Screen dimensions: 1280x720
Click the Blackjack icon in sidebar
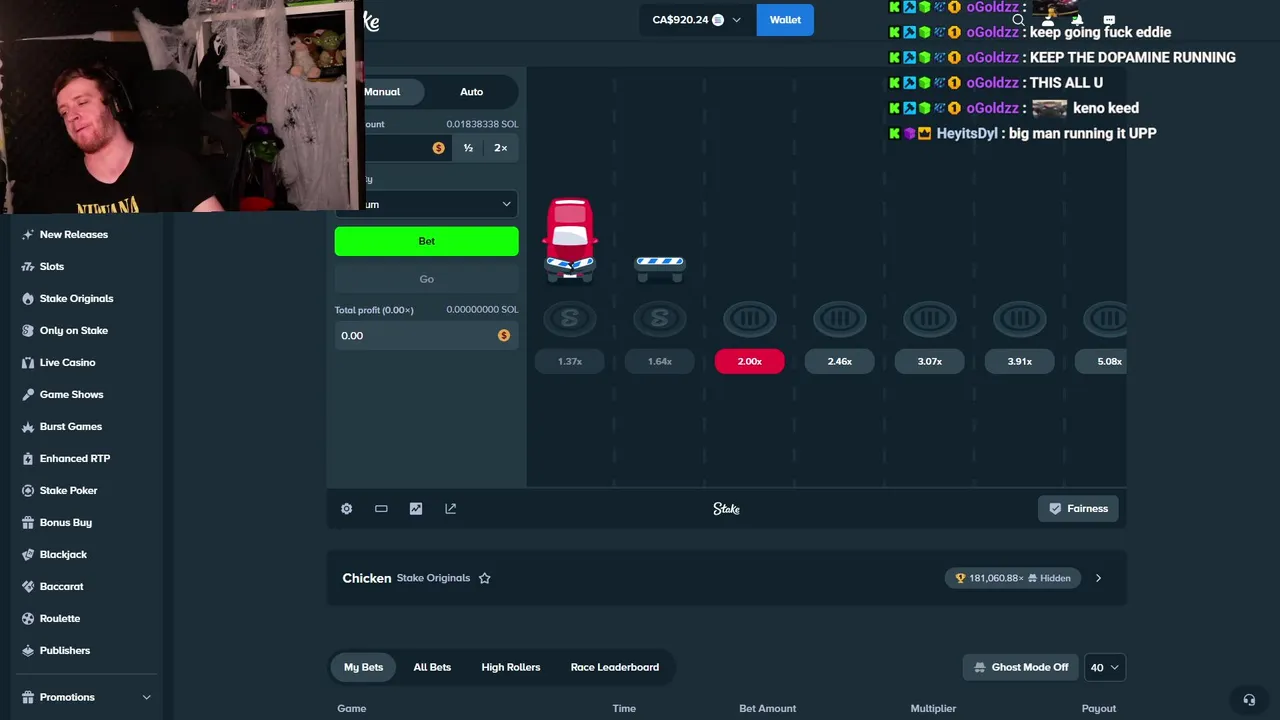(28, 554)
